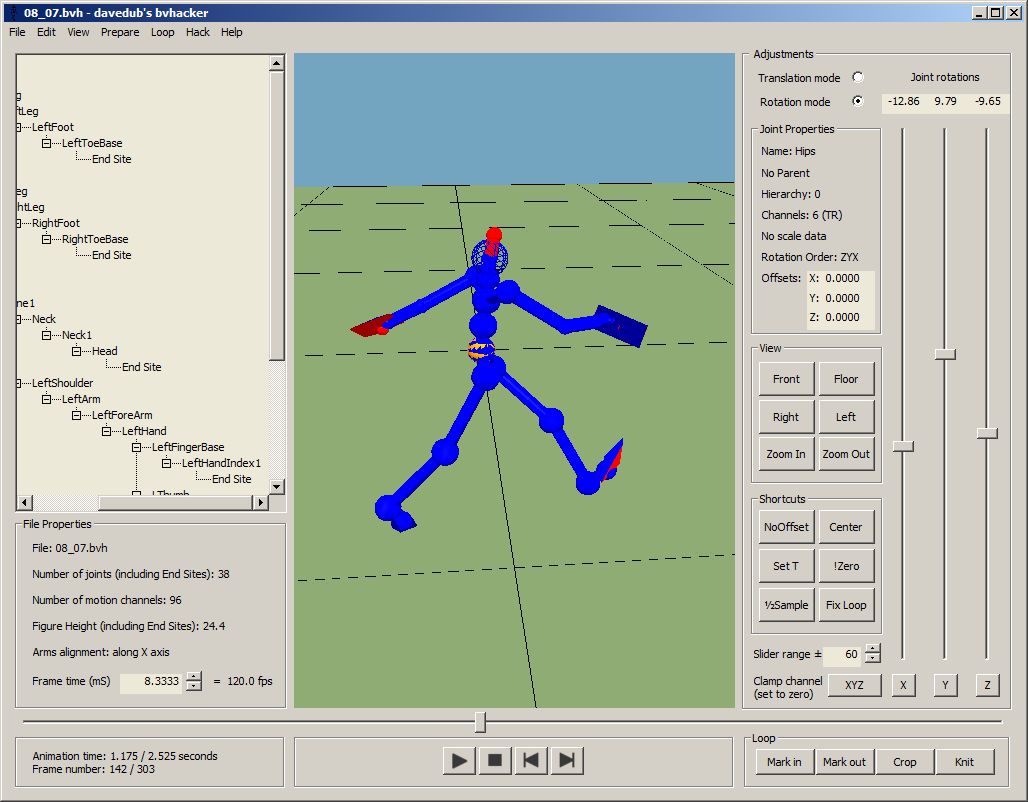Collapse the LeftArm tree node

pos(47,399)
